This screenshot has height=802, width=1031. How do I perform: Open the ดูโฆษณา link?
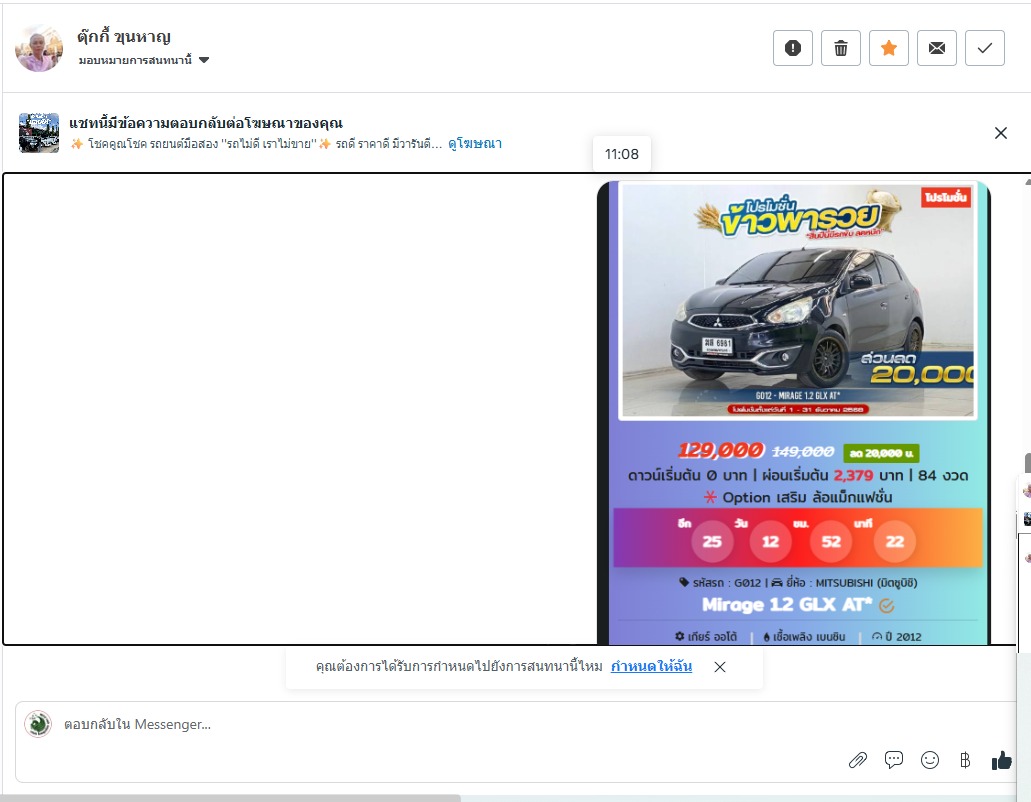coord(475,143)
